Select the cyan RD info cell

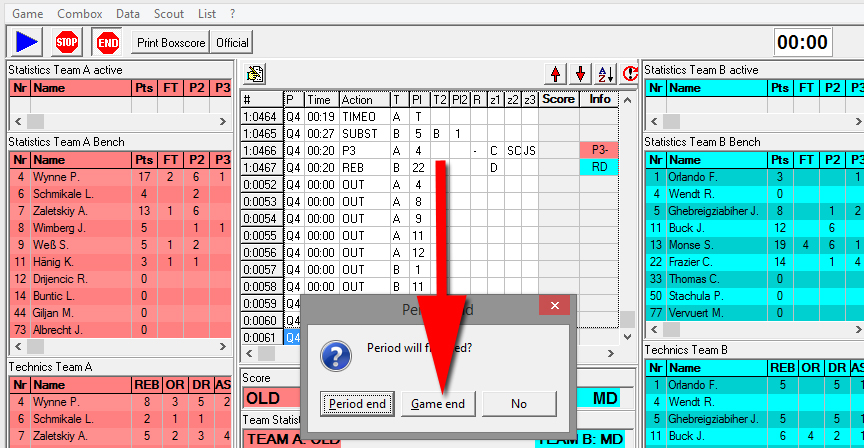599,168
